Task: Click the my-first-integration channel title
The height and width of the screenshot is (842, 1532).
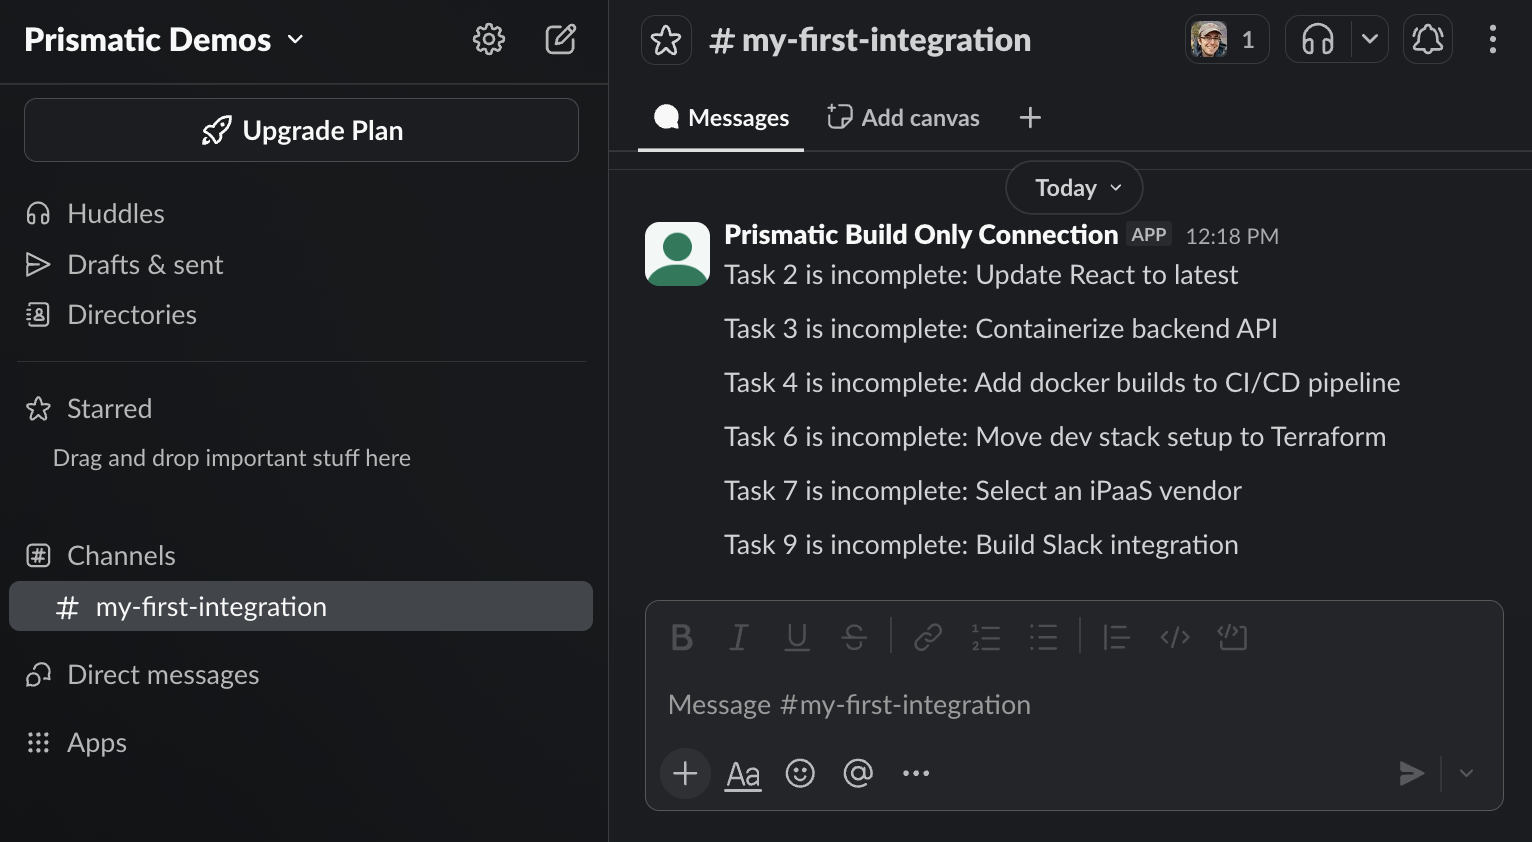Action: click(x=869, y=40)
